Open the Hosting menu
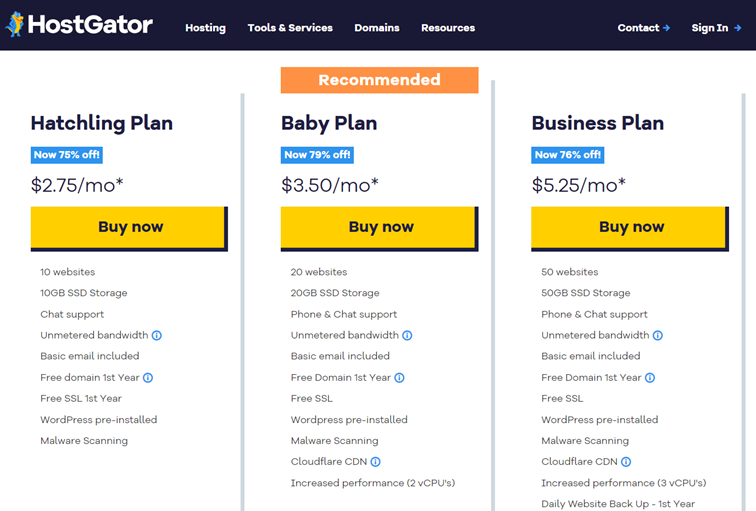Viewport: 756px width, 511px height. pyautogui.click(x=205, y=28)
